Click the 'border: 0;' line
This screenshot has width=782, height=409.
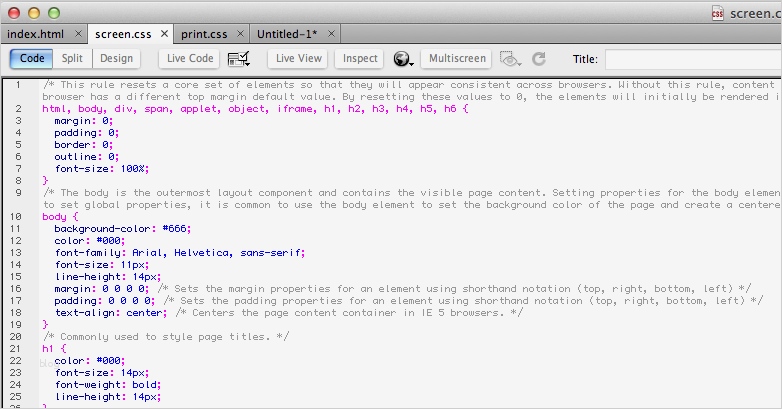click(x=84, y=145)
